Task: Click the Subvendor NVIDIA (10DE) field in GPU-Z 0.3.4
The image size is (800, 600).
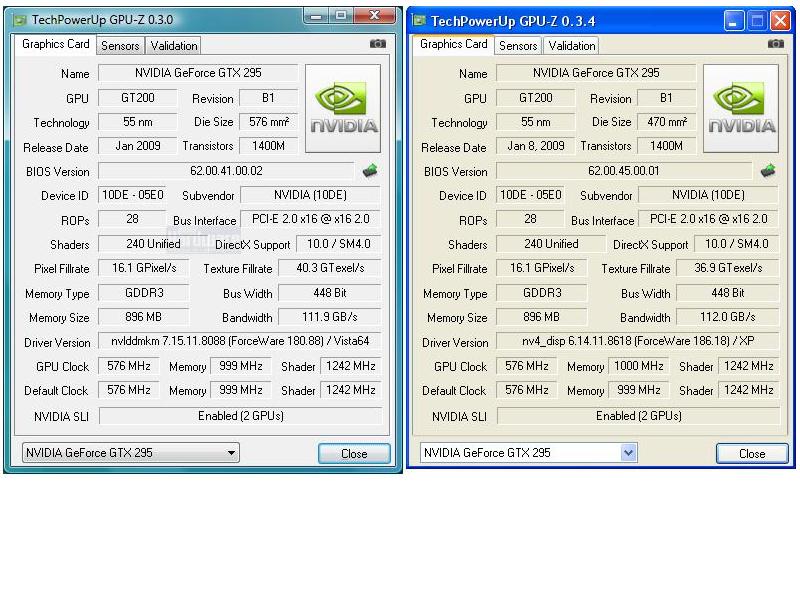Action: 708,195
